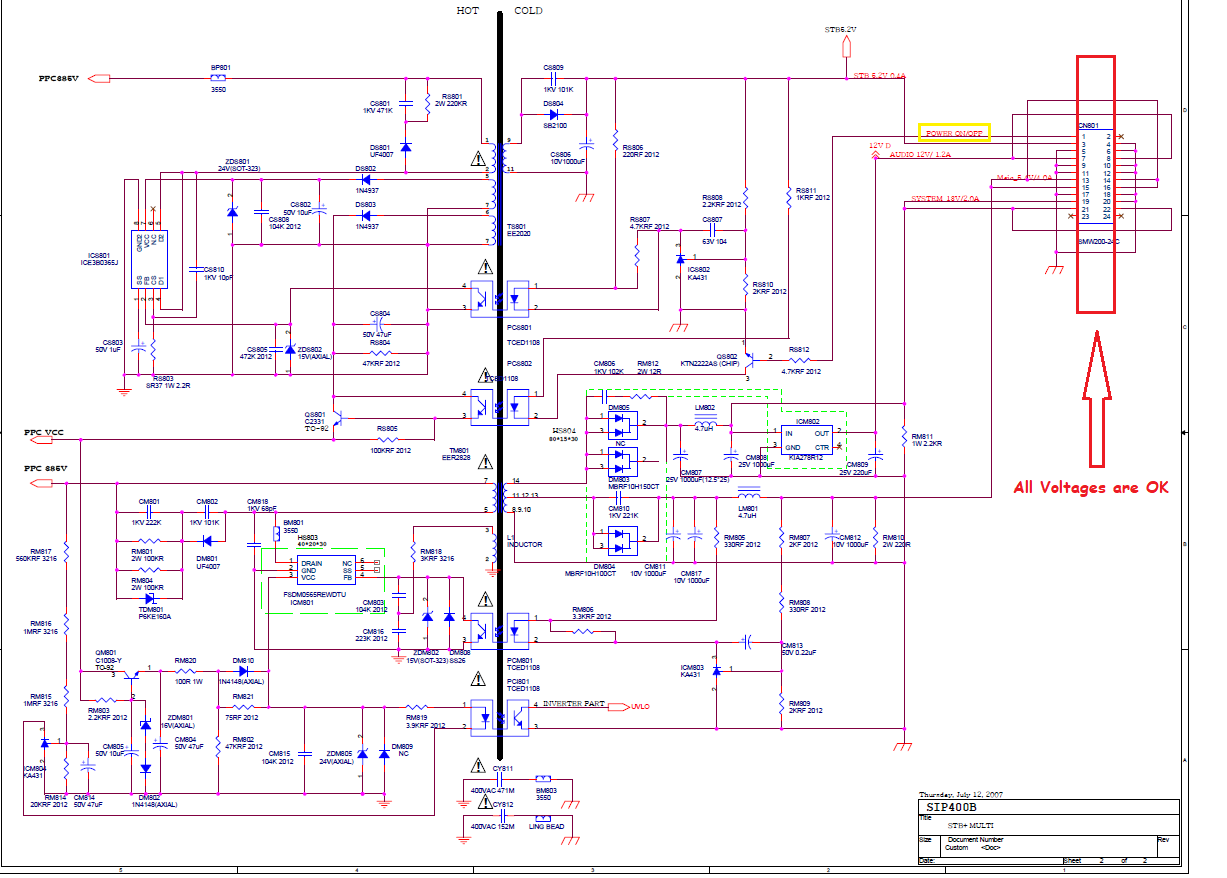The image size is (1227, 878).
Task: Click the PPC885V input port label
Action: (58, 78)
